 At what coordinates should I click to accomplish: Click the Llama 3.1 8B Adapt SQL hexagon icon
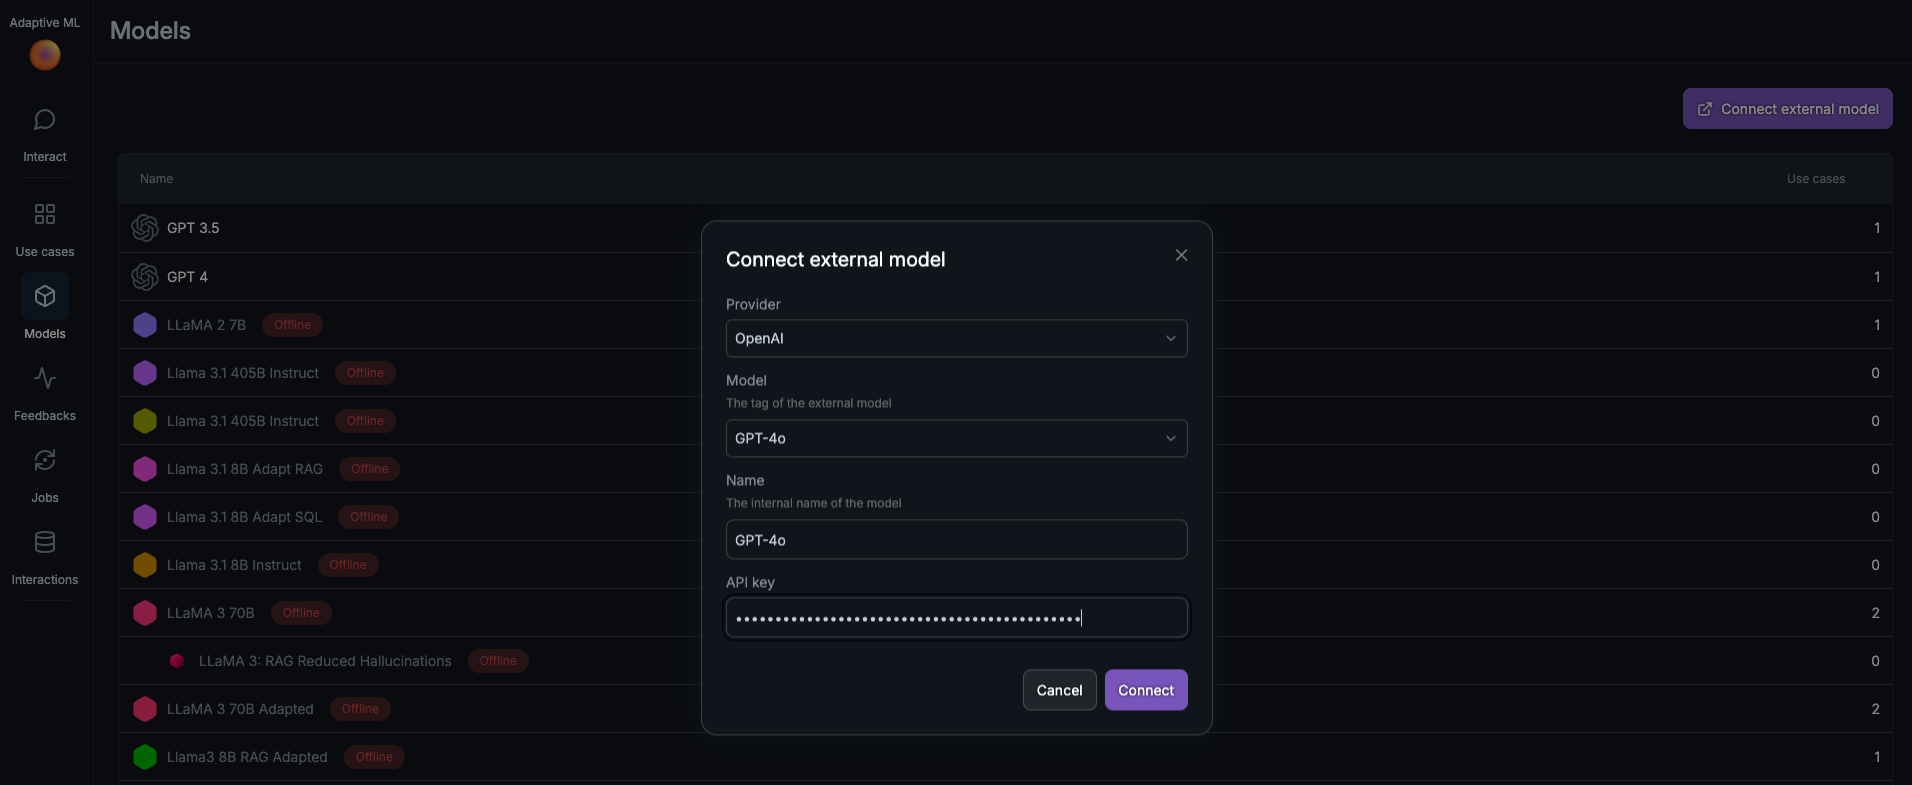[145, 517]
